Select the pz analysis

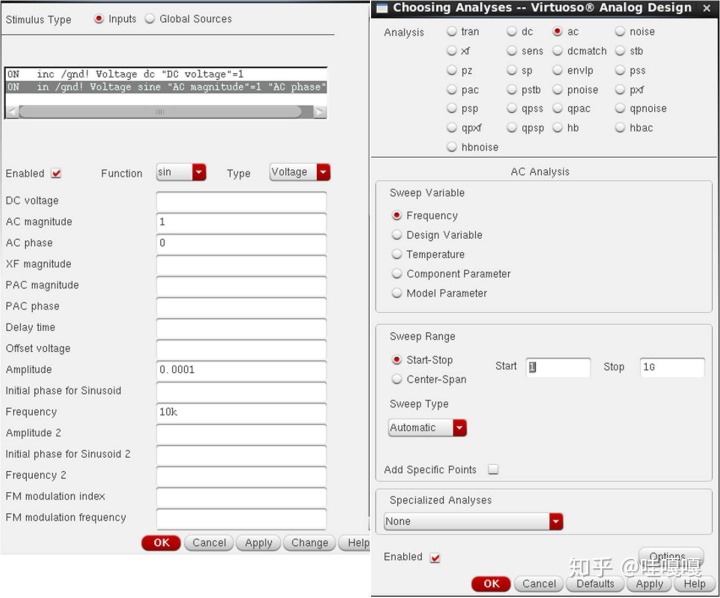[x=452, y=70]
